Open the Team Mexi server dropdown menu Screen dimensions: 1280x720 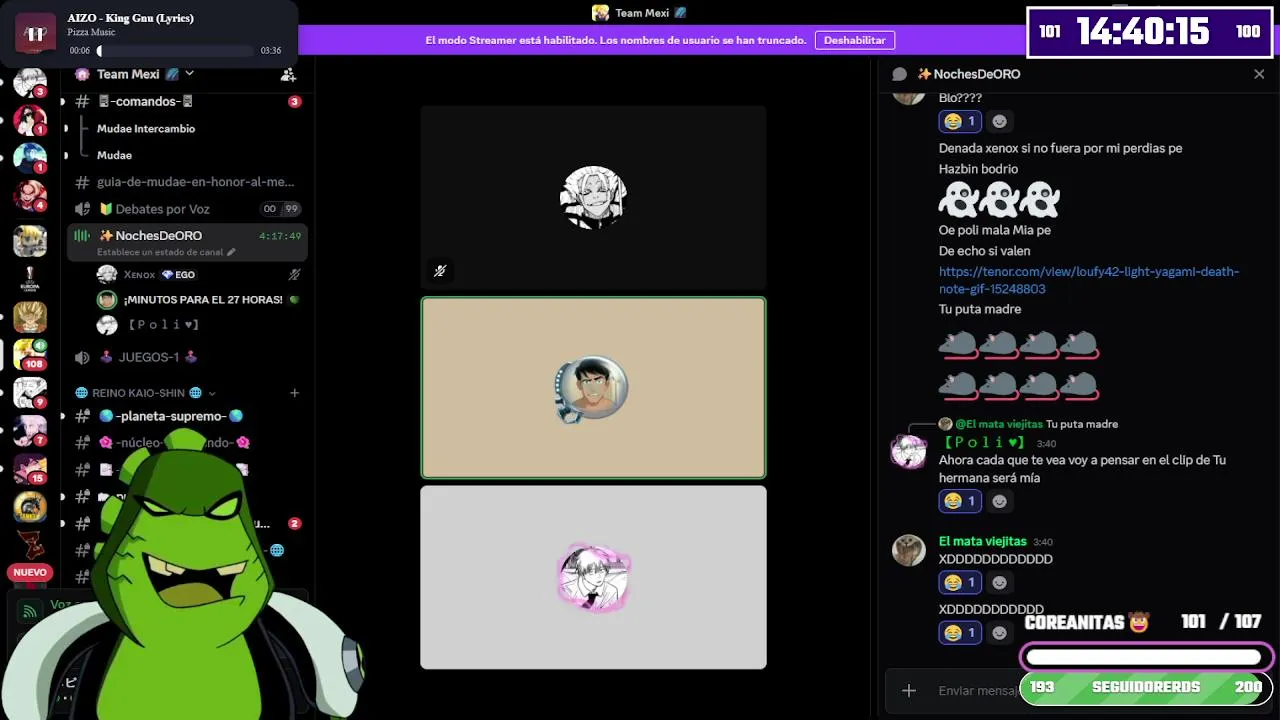189,74
